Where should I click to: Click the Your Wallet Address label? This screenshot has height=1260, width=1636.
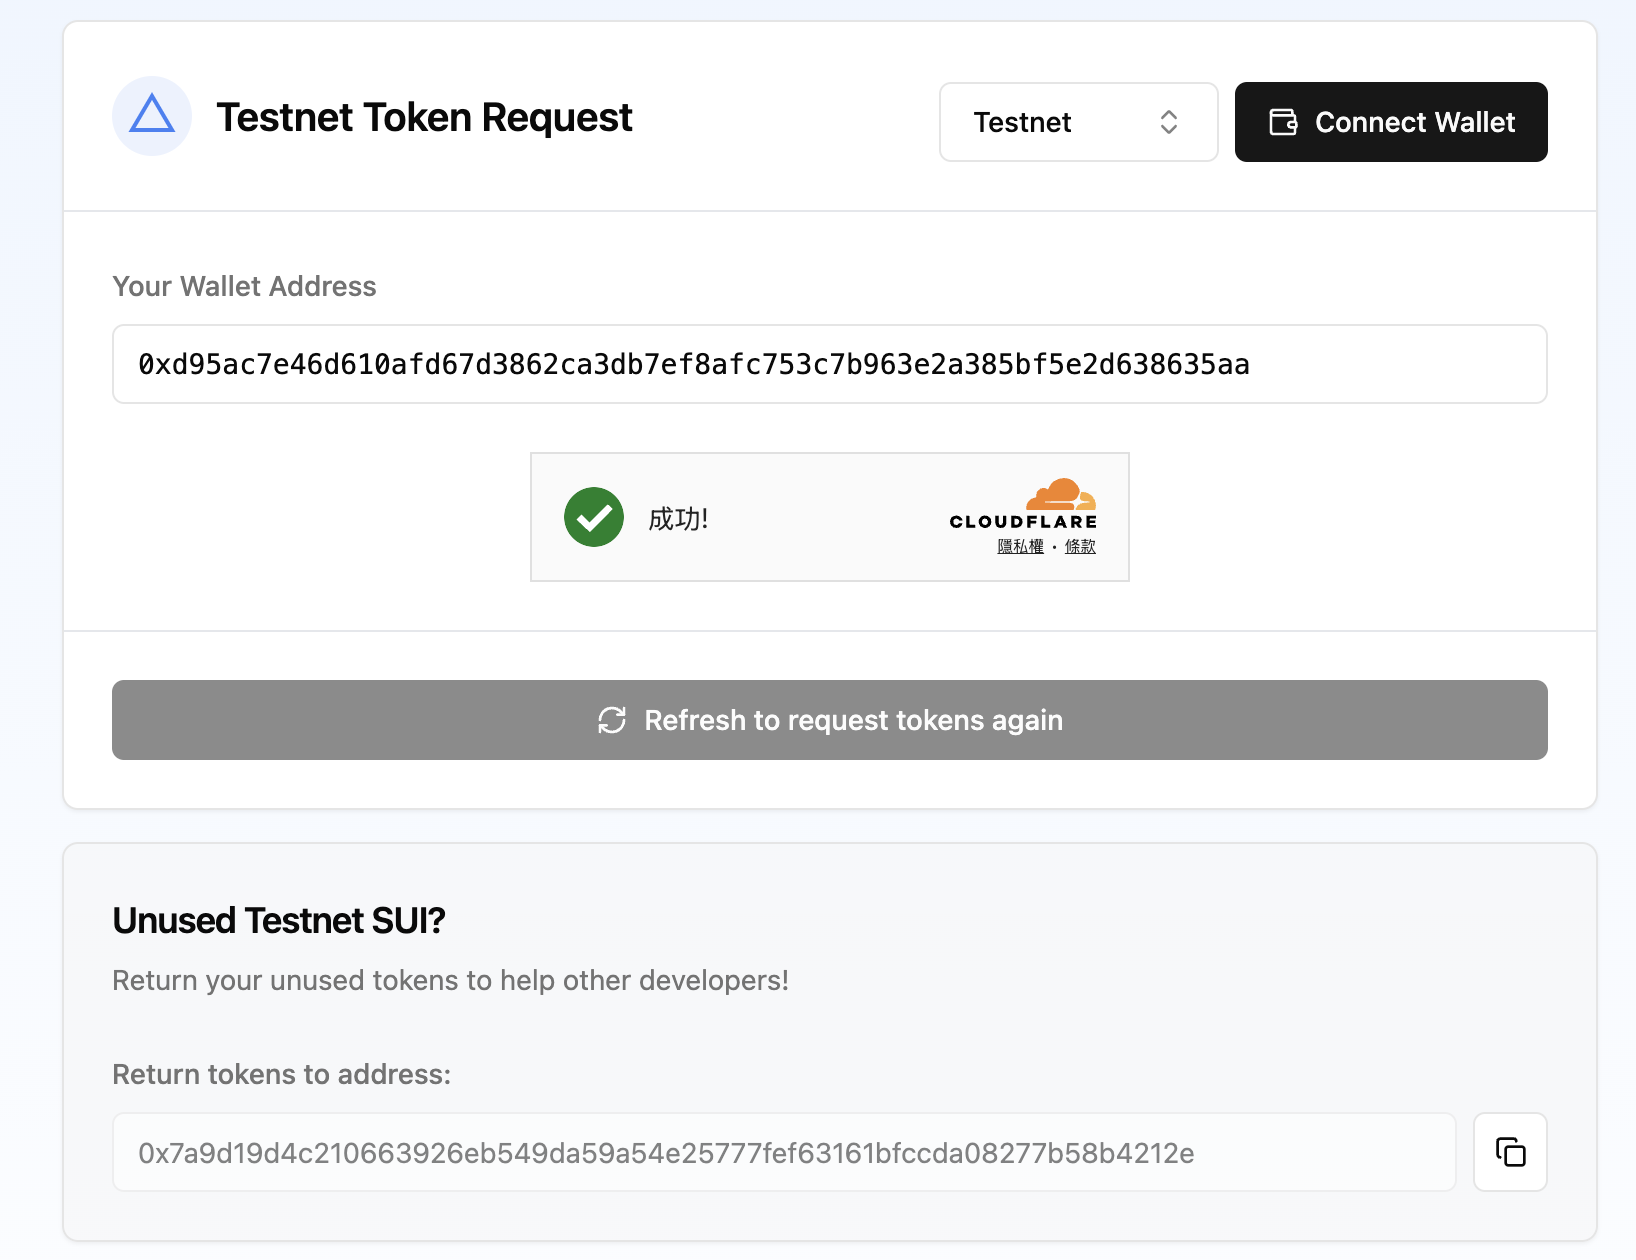(244, 286)
